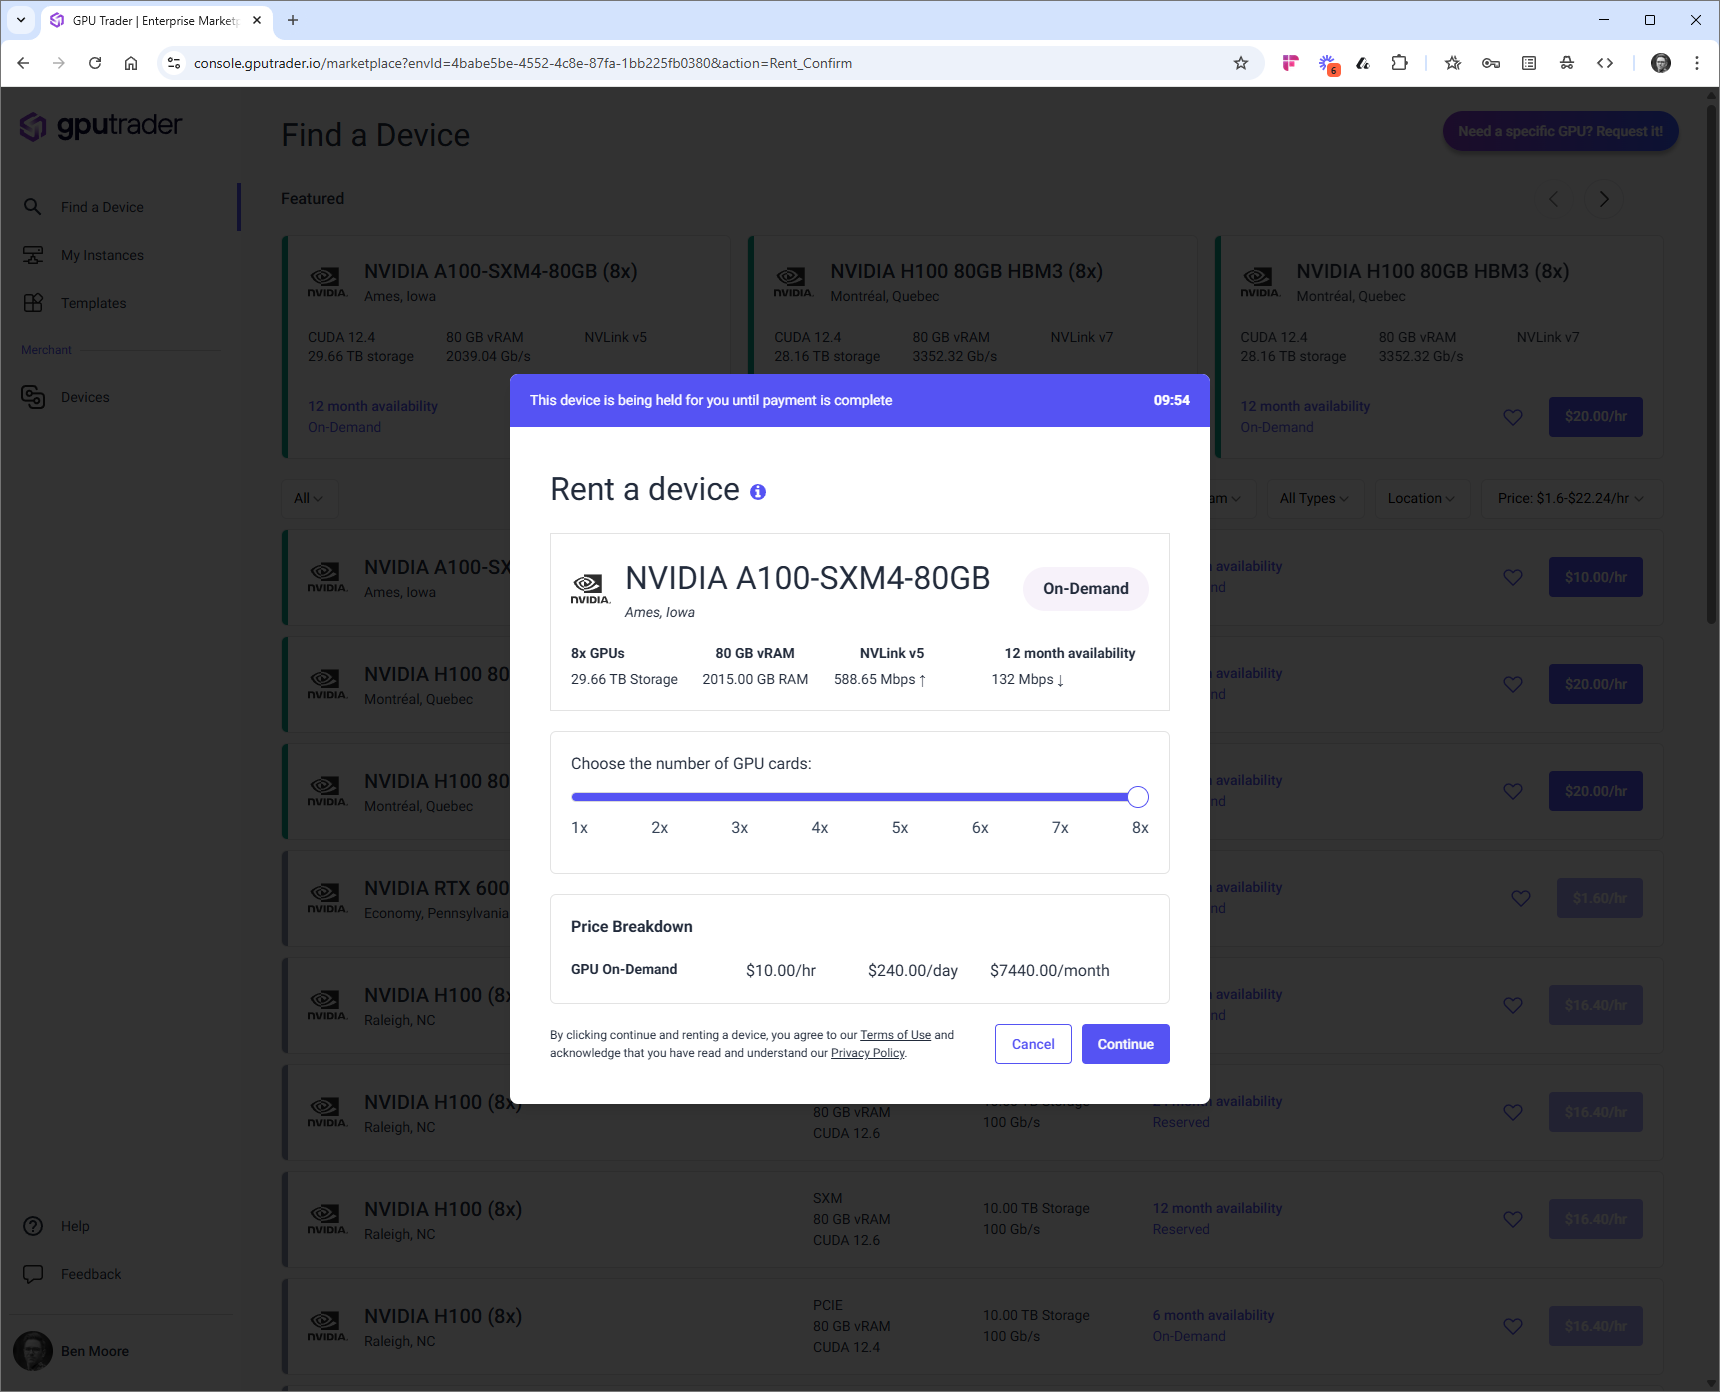Click the Find a Device search icon
This screenshot has width=1720, height=1392.
click(x=33, y=207)
